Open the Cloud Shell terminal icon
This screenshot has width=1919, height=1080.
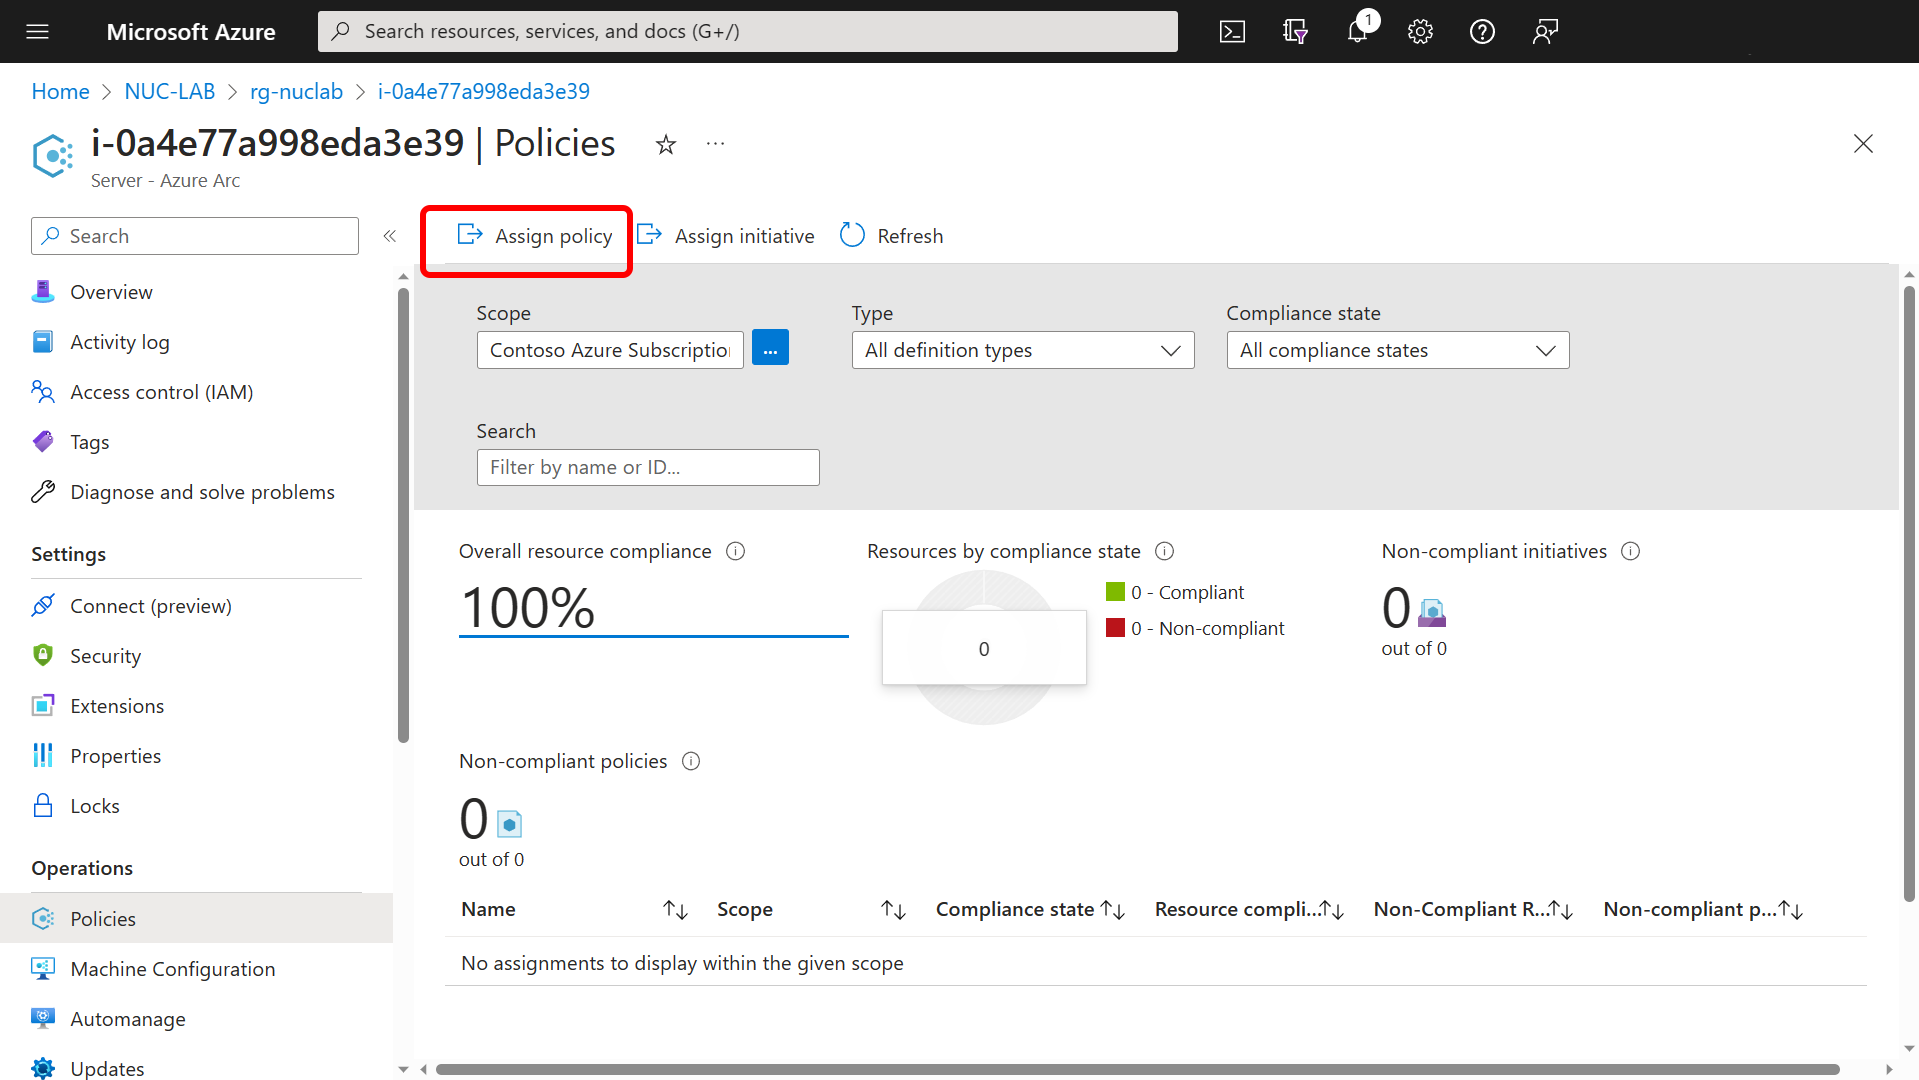tap(1232, 31)
